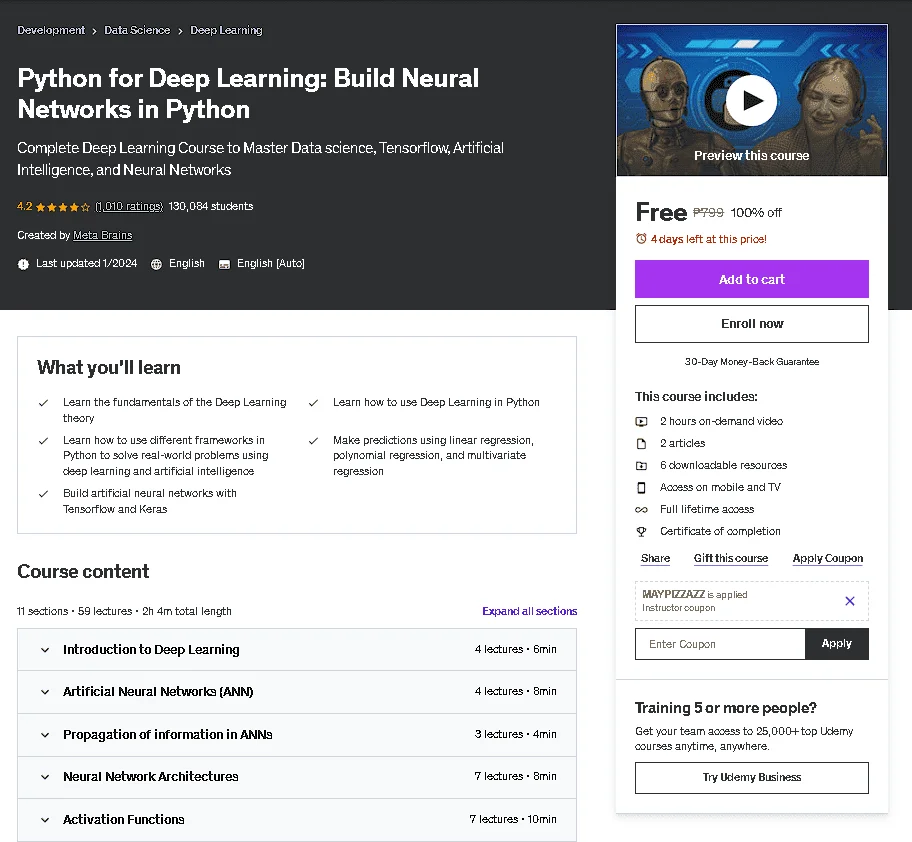Click Add to cart button
This screenshot has width=912, height=842.
(751, 279)
